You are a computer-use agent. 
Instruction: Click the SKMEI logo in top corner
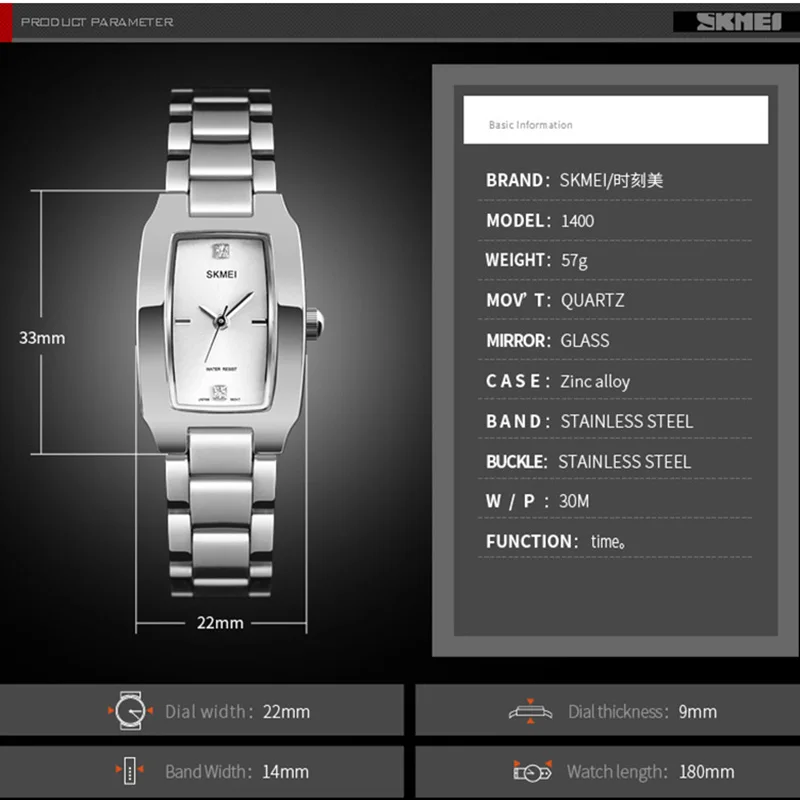tap(738, 22)
